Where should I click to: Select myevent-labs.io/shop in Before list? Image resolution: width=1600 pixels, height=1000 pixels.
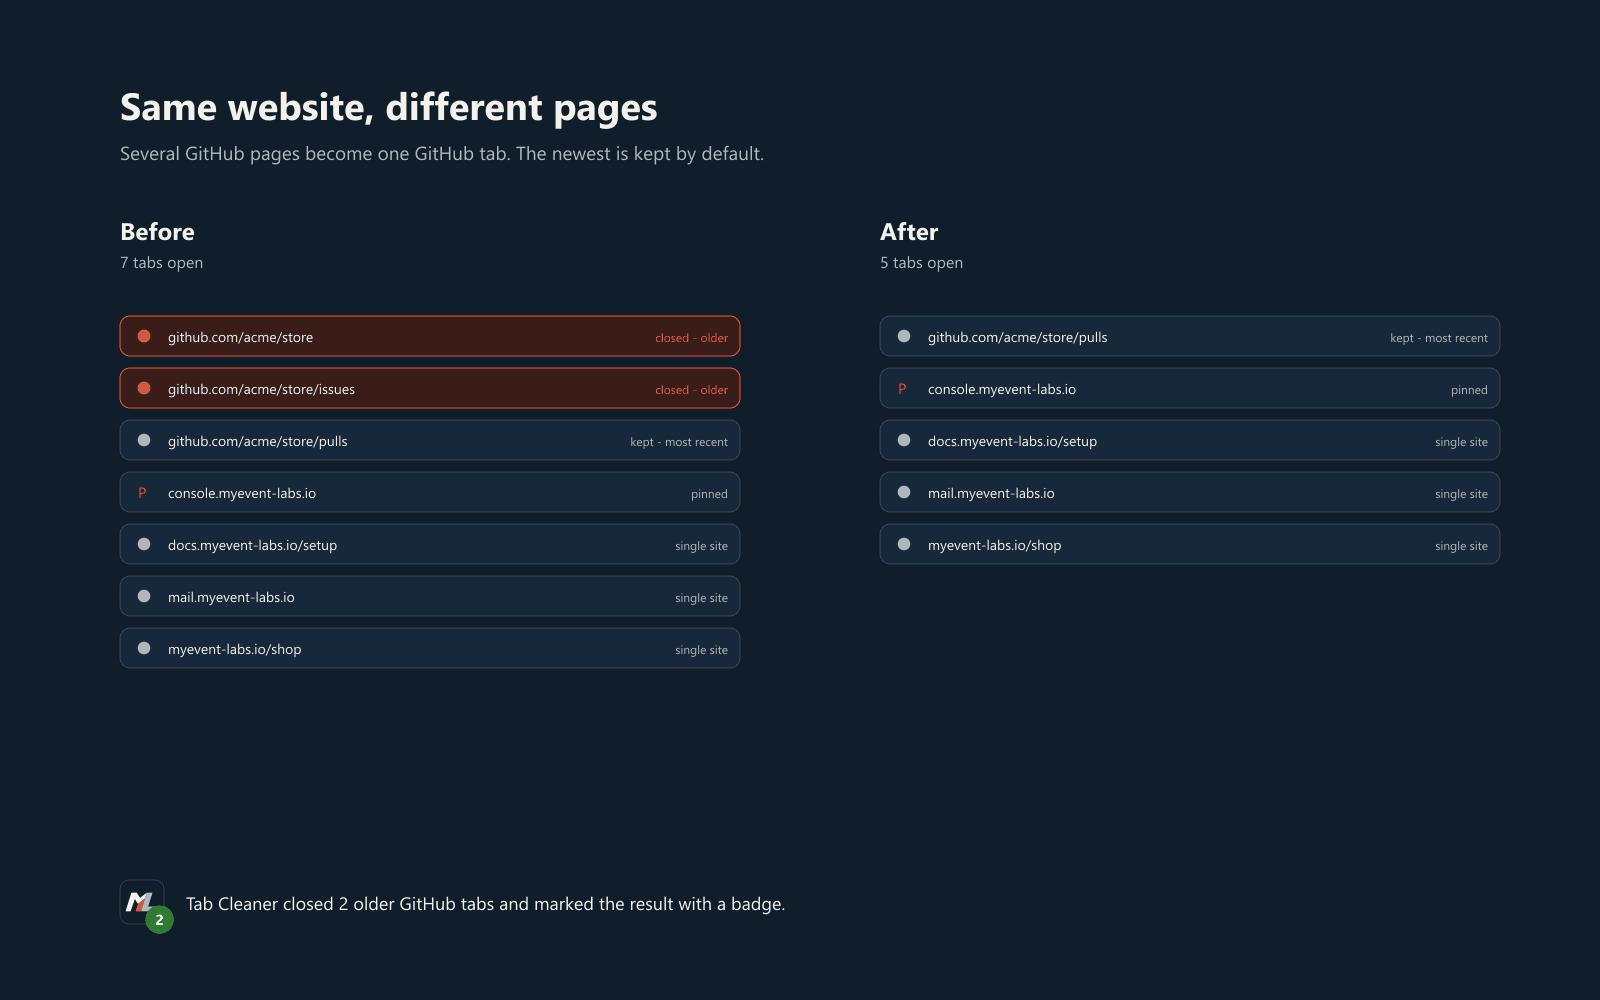pos(234,649)
